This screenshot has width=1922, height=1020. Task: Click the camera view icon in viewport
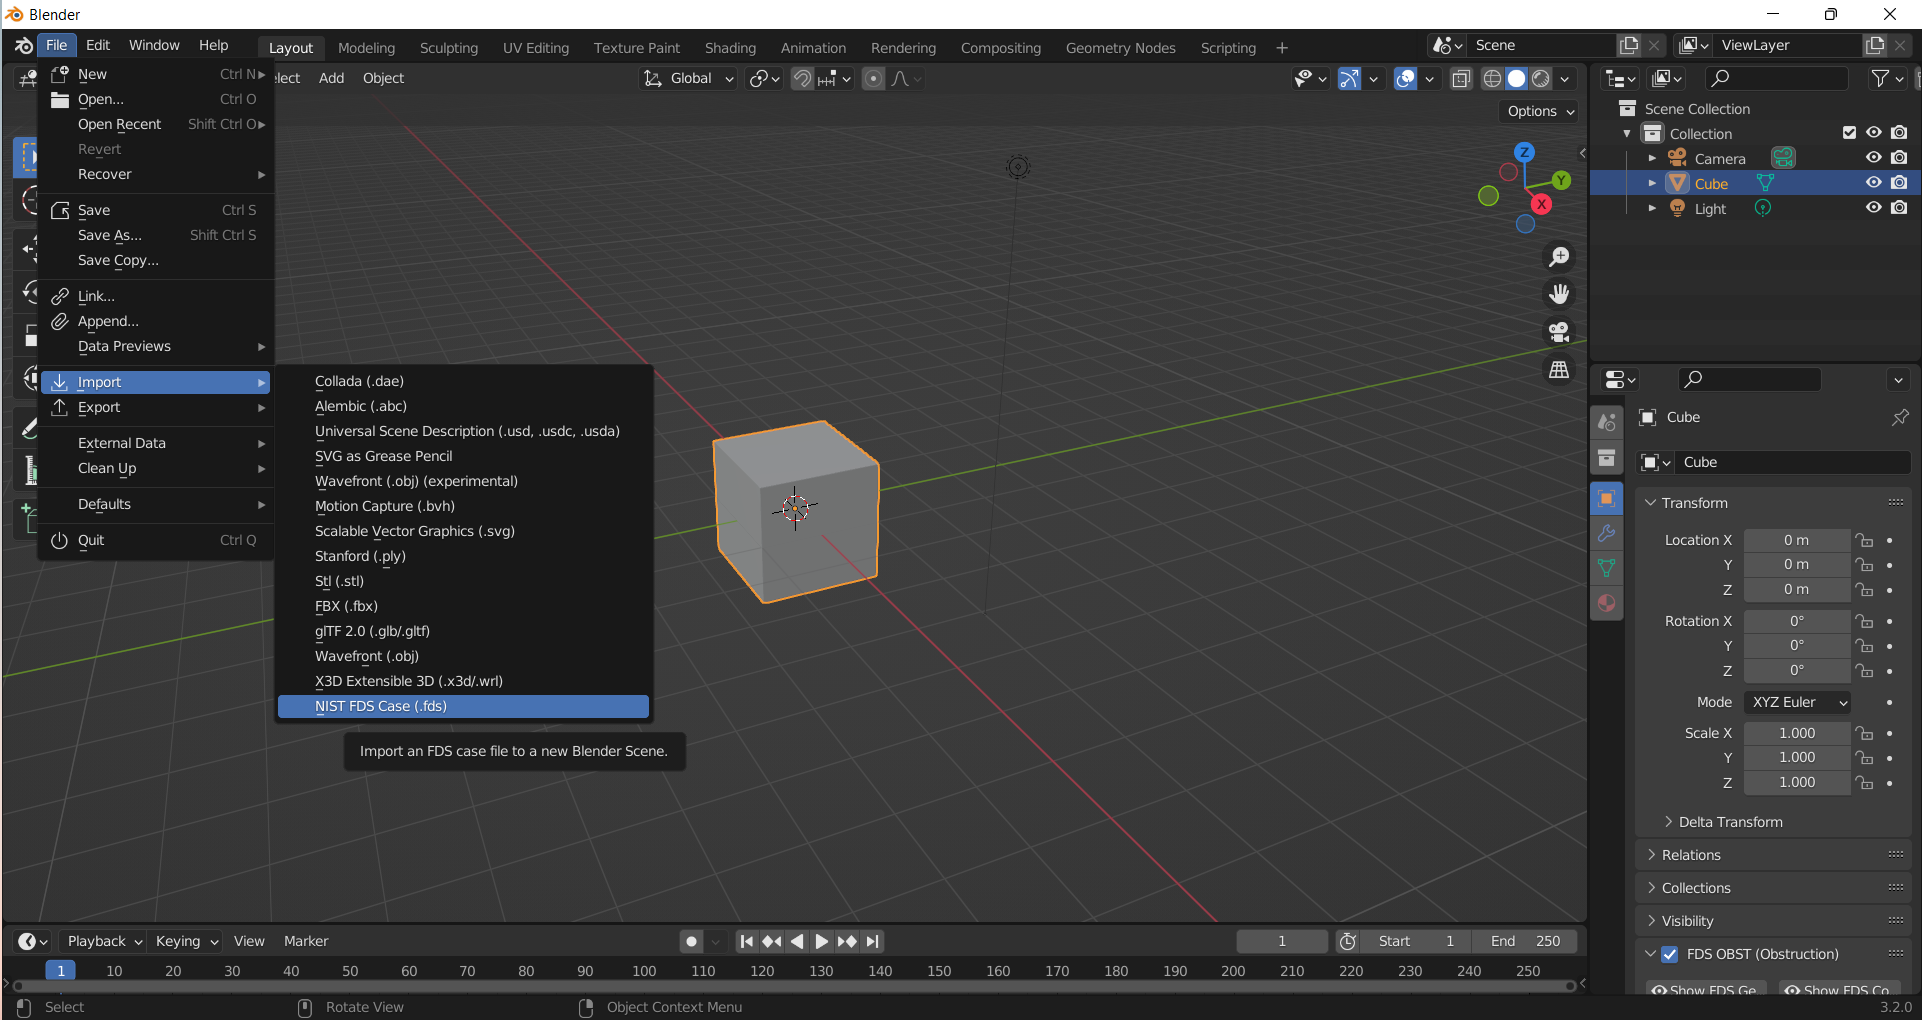click(x=1559, y=331)
